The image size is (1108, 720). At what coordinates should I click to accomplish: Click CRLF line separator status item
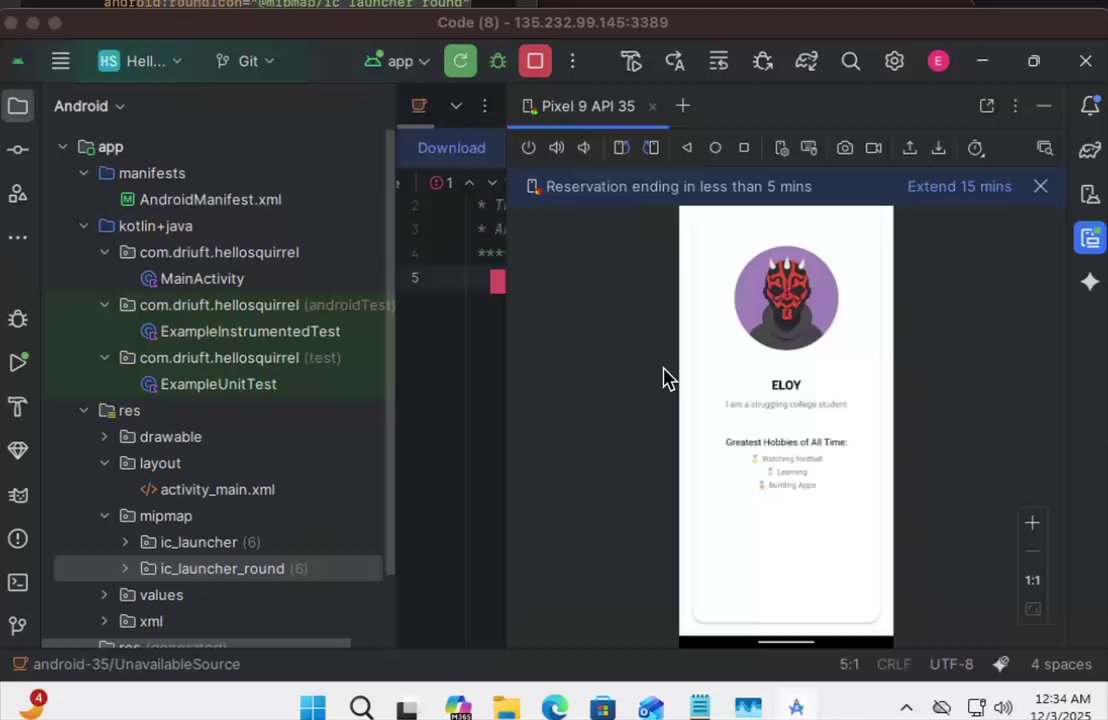[893, 664]
